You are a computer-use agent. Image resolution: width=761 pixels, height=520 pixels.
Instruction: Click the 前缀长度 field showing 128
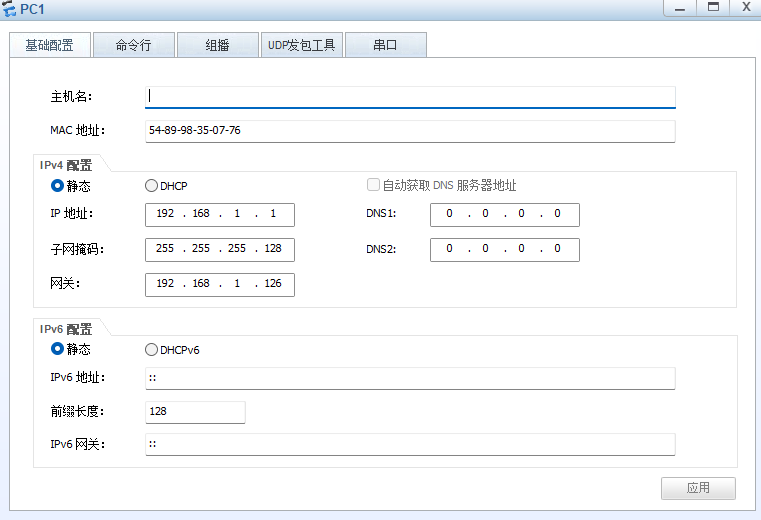(195, 412)
